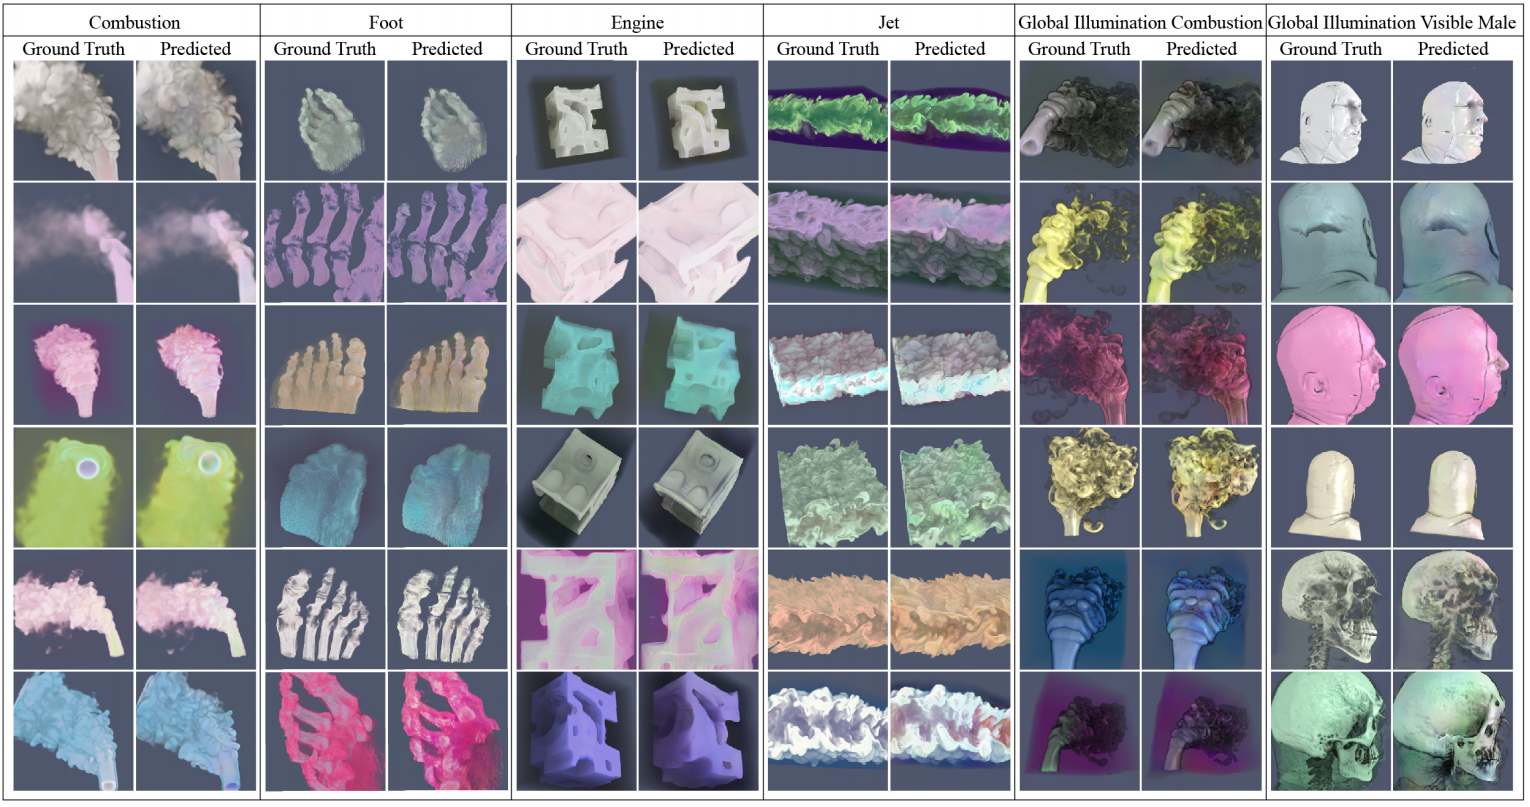1530x807 pixels.
Task: Click Ground Truth label under Combustion
Action: (x=73, y=48)
